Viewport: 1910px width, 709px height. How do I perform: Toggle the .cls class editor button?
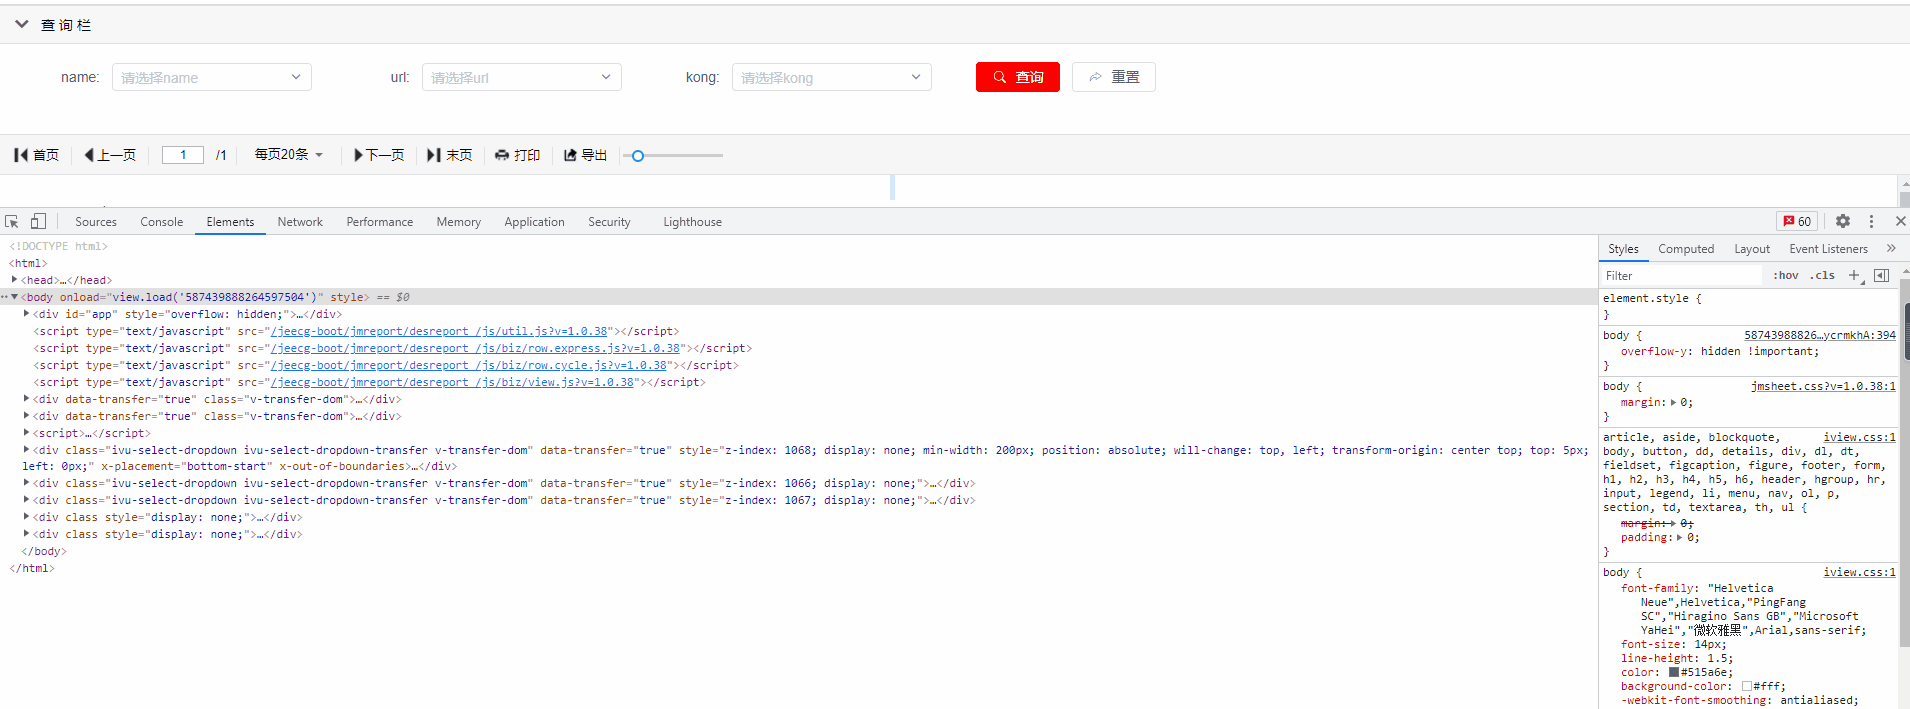point(1822,276)
